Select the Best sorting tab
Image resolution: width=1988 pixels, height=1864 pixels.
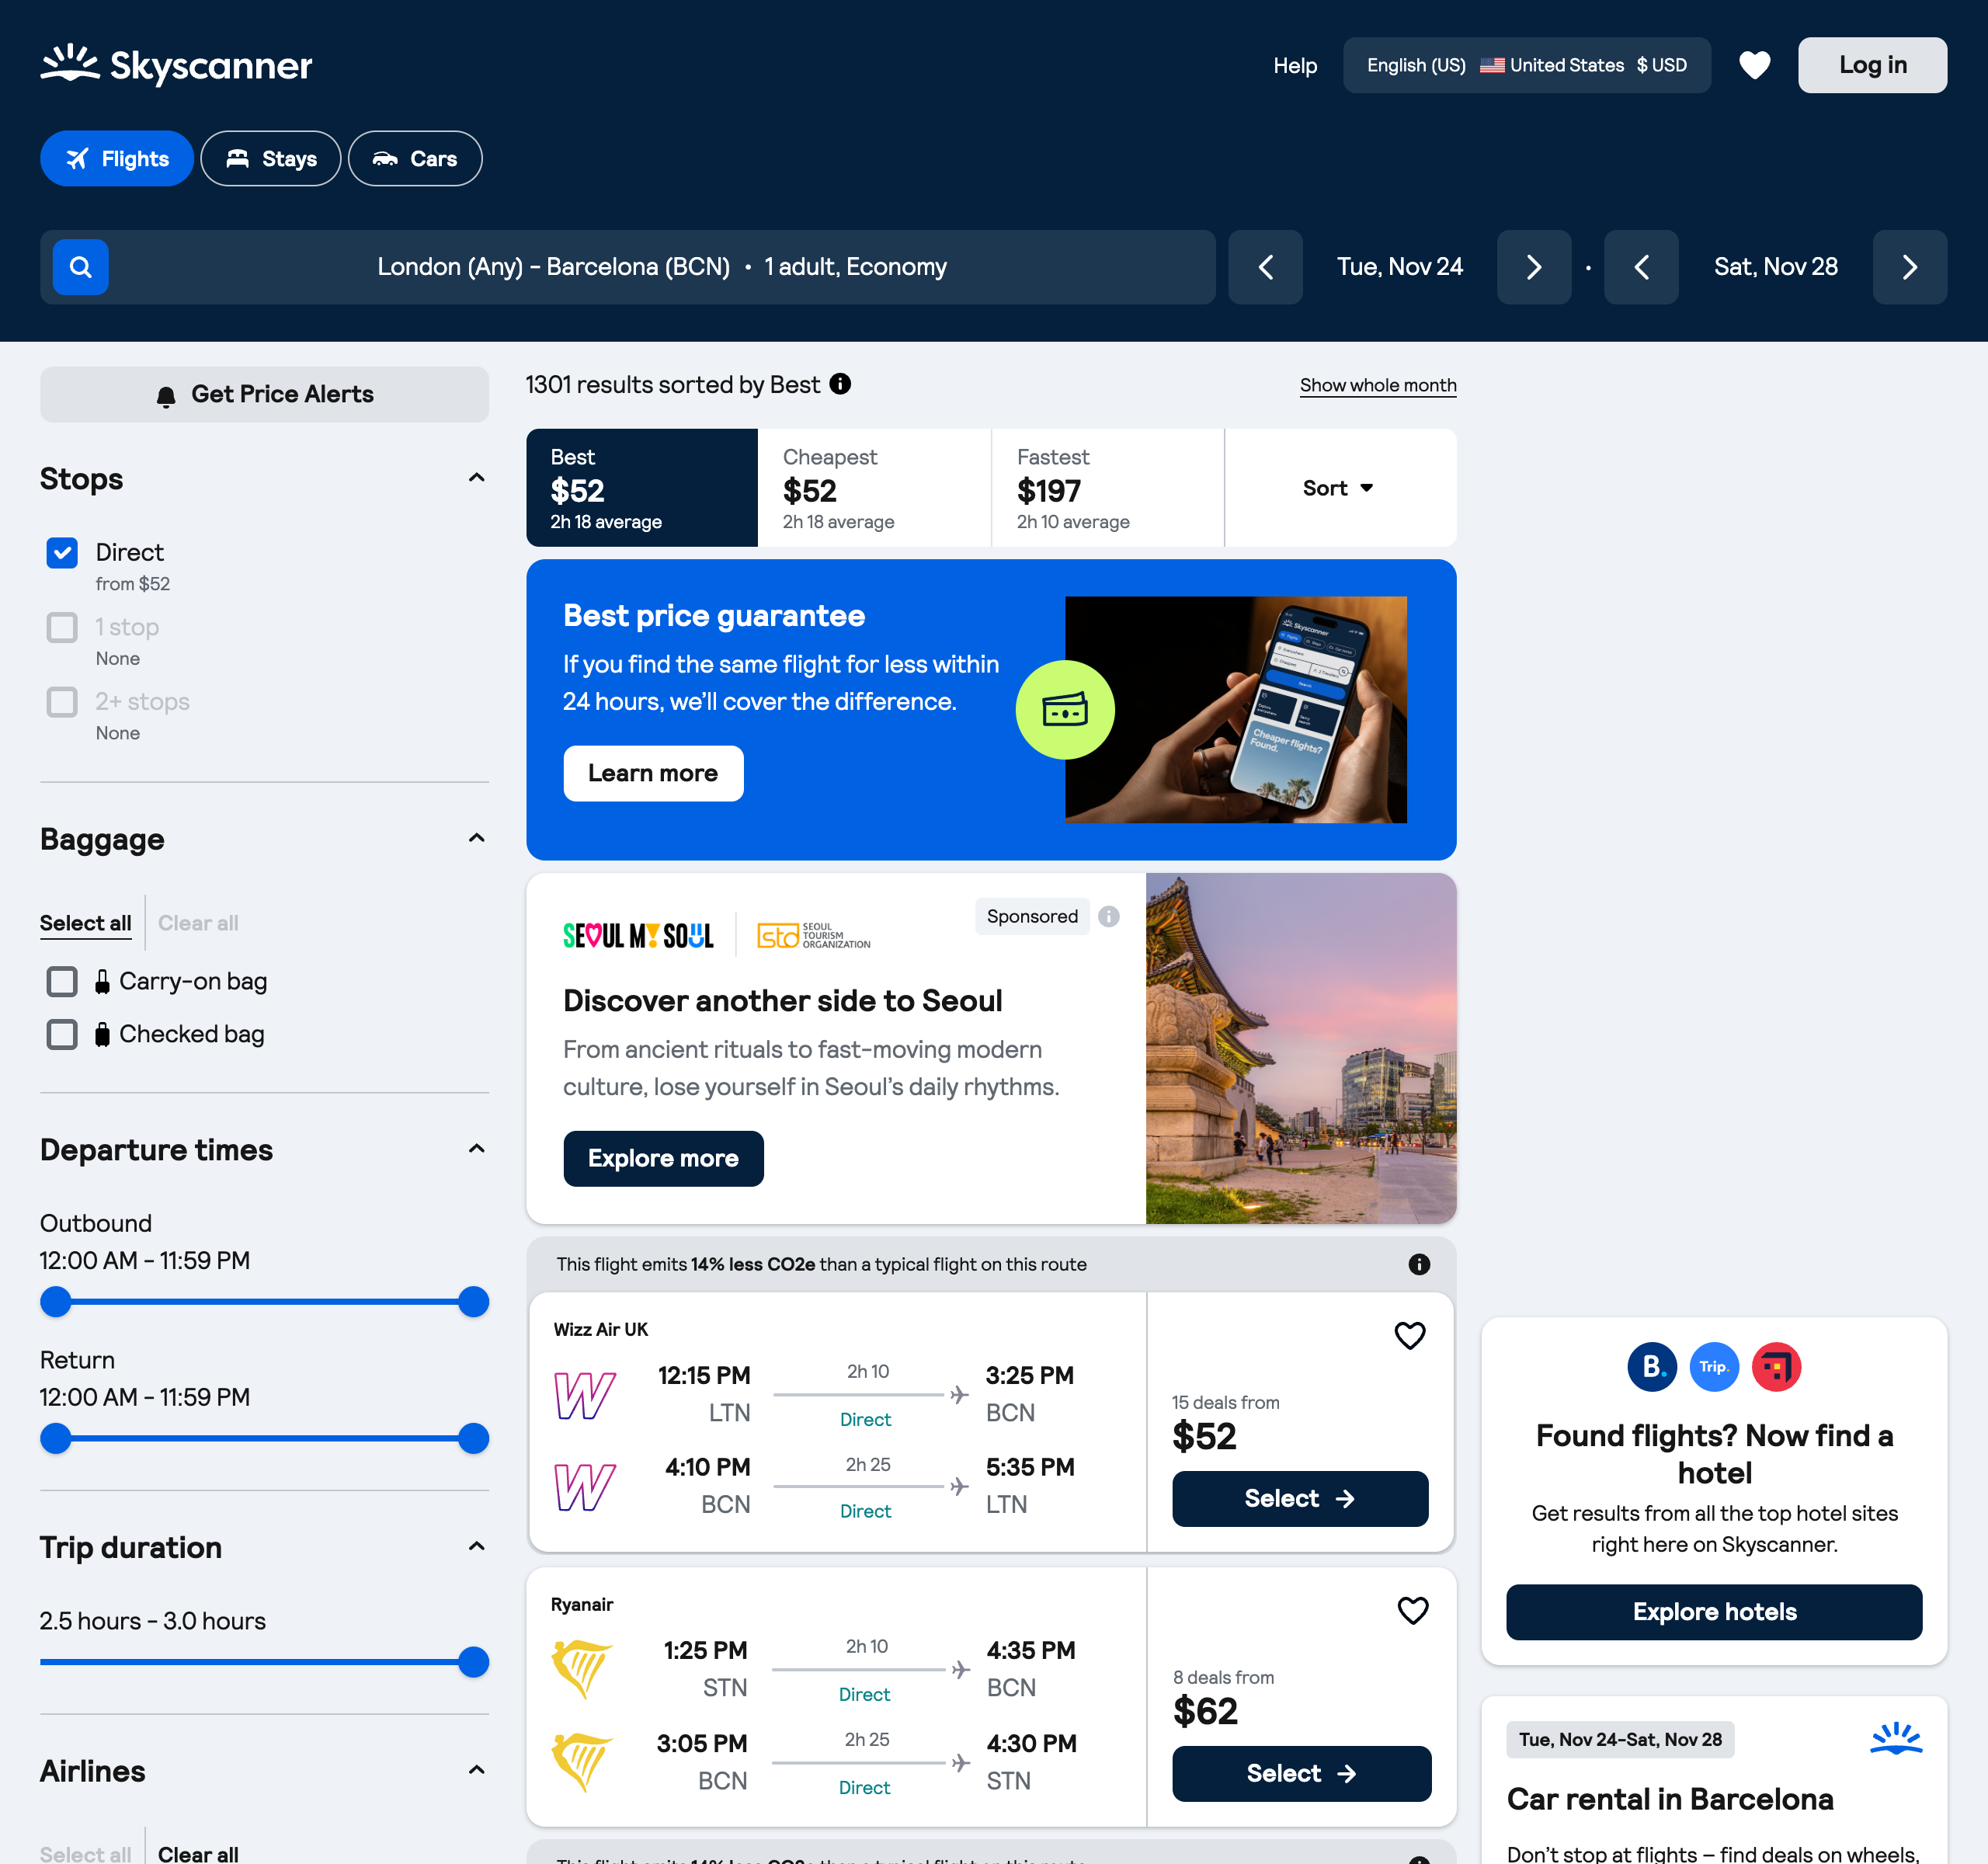(x=642, y=488)
